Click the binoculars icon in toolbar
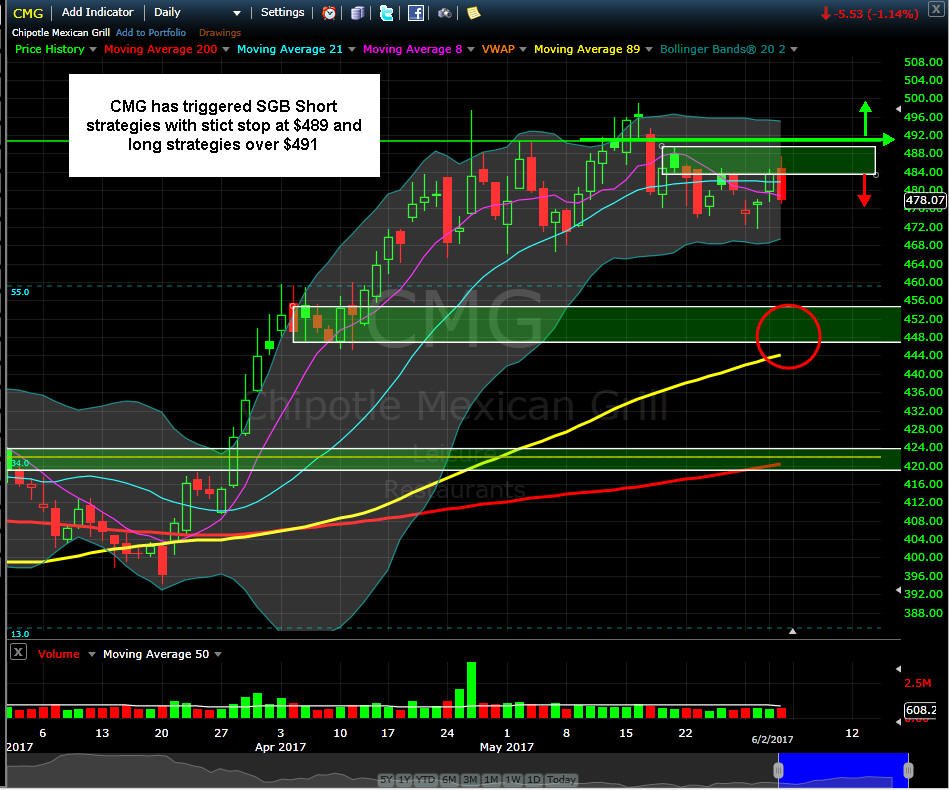 click(x=444, y=13)
